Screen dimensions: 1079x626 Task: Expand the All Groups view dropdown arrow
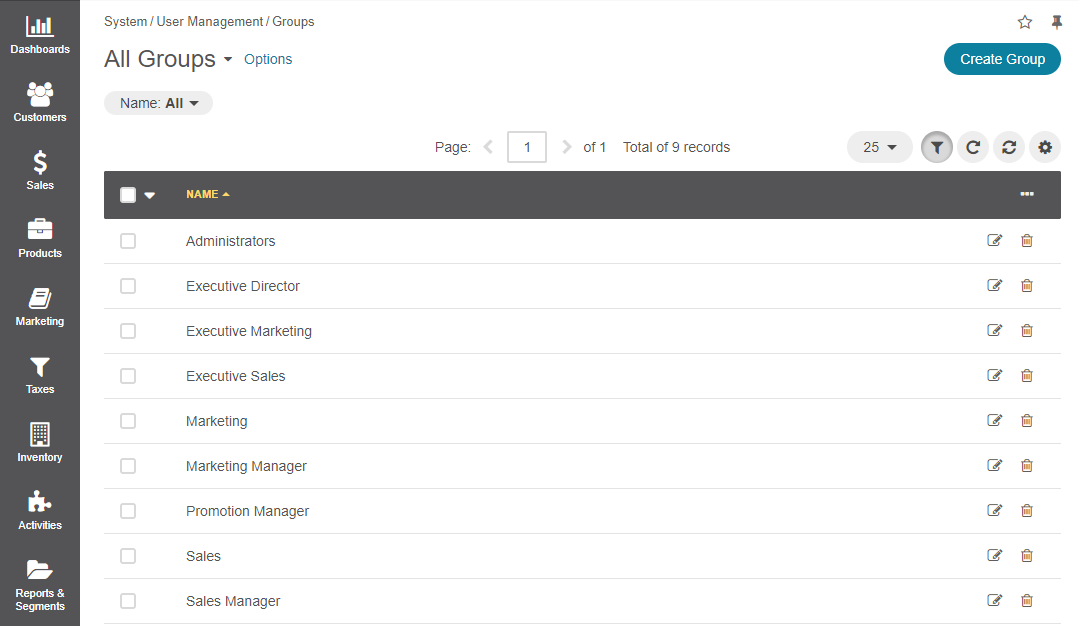tap(228, 60)
